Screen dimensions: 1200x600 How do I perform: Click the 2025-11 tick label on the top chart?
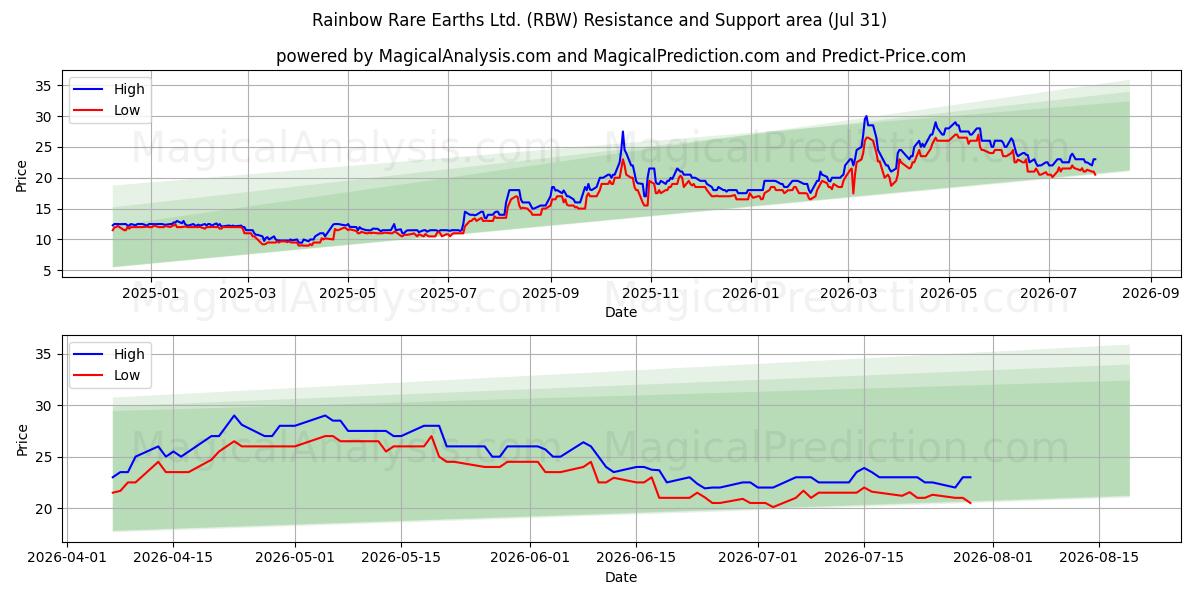point(651,294)
